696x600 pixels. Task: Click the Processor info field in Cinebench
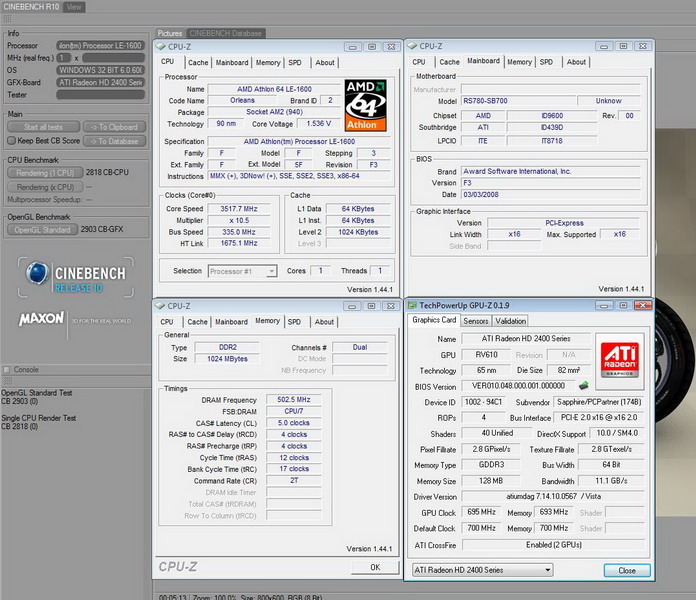tap(100, 45)
